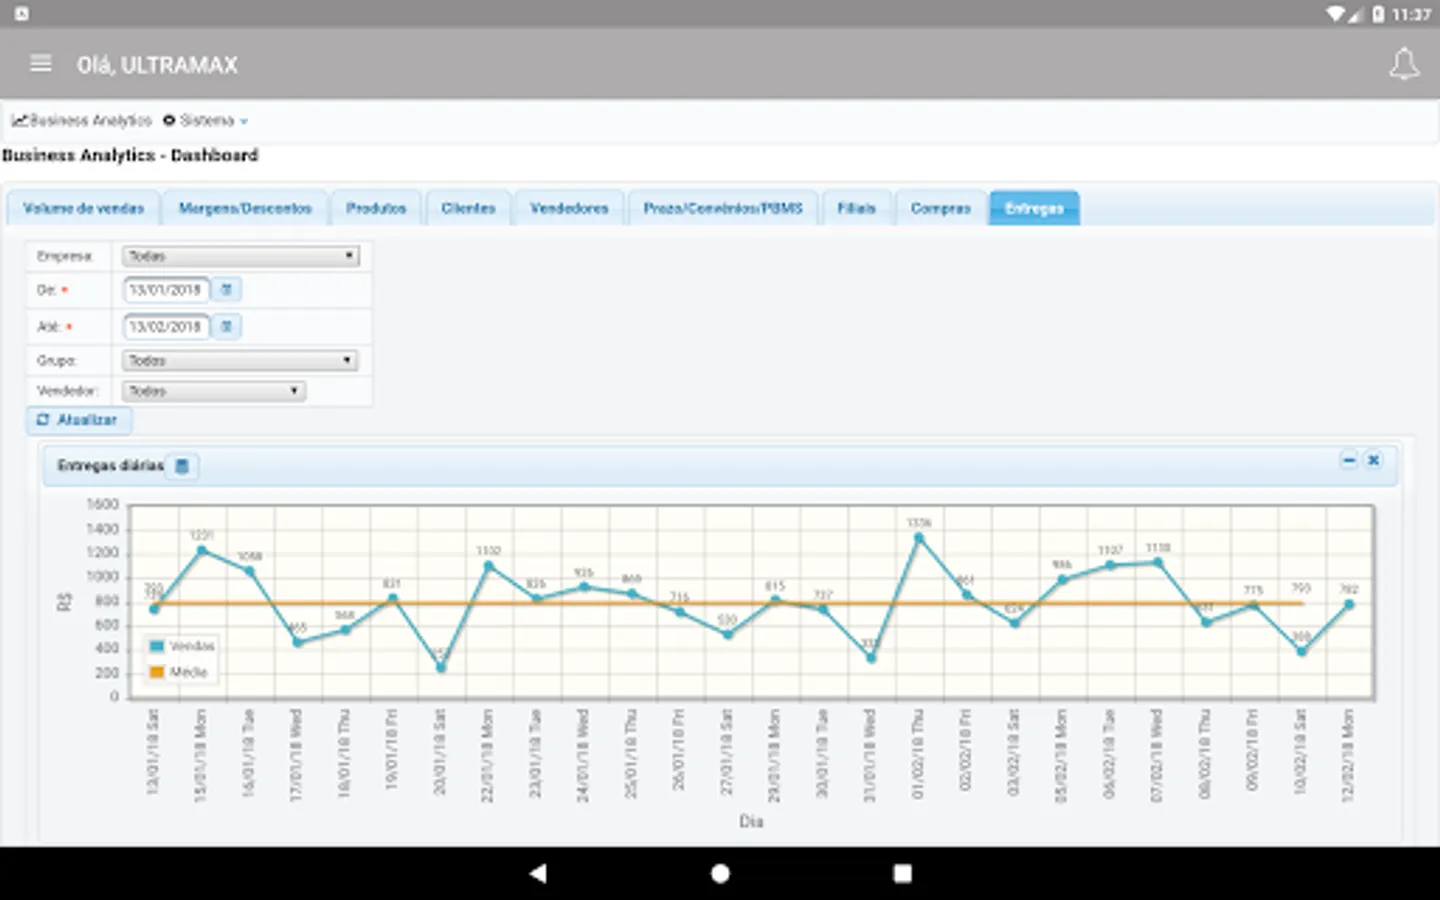Click the Vendas legend color swatch
Image resolution: width=1440 pixels, height=900 pixels.
[x=156, y=646]
